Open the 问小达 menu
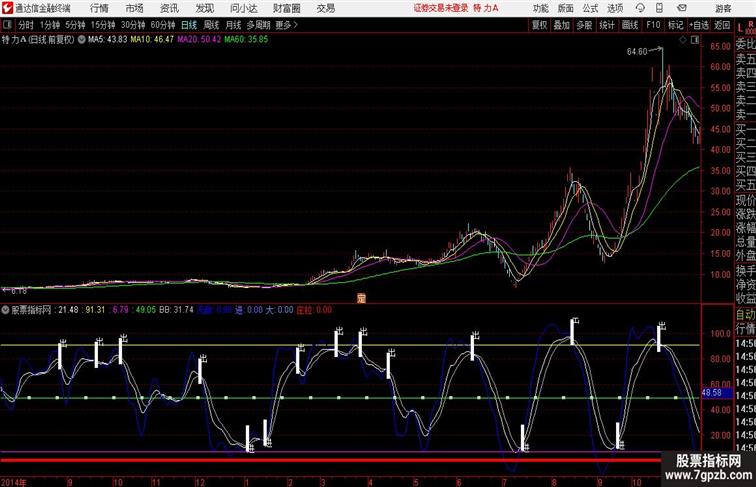The height and width of the screenshot is (487, 756). click(x=243, y=8)
